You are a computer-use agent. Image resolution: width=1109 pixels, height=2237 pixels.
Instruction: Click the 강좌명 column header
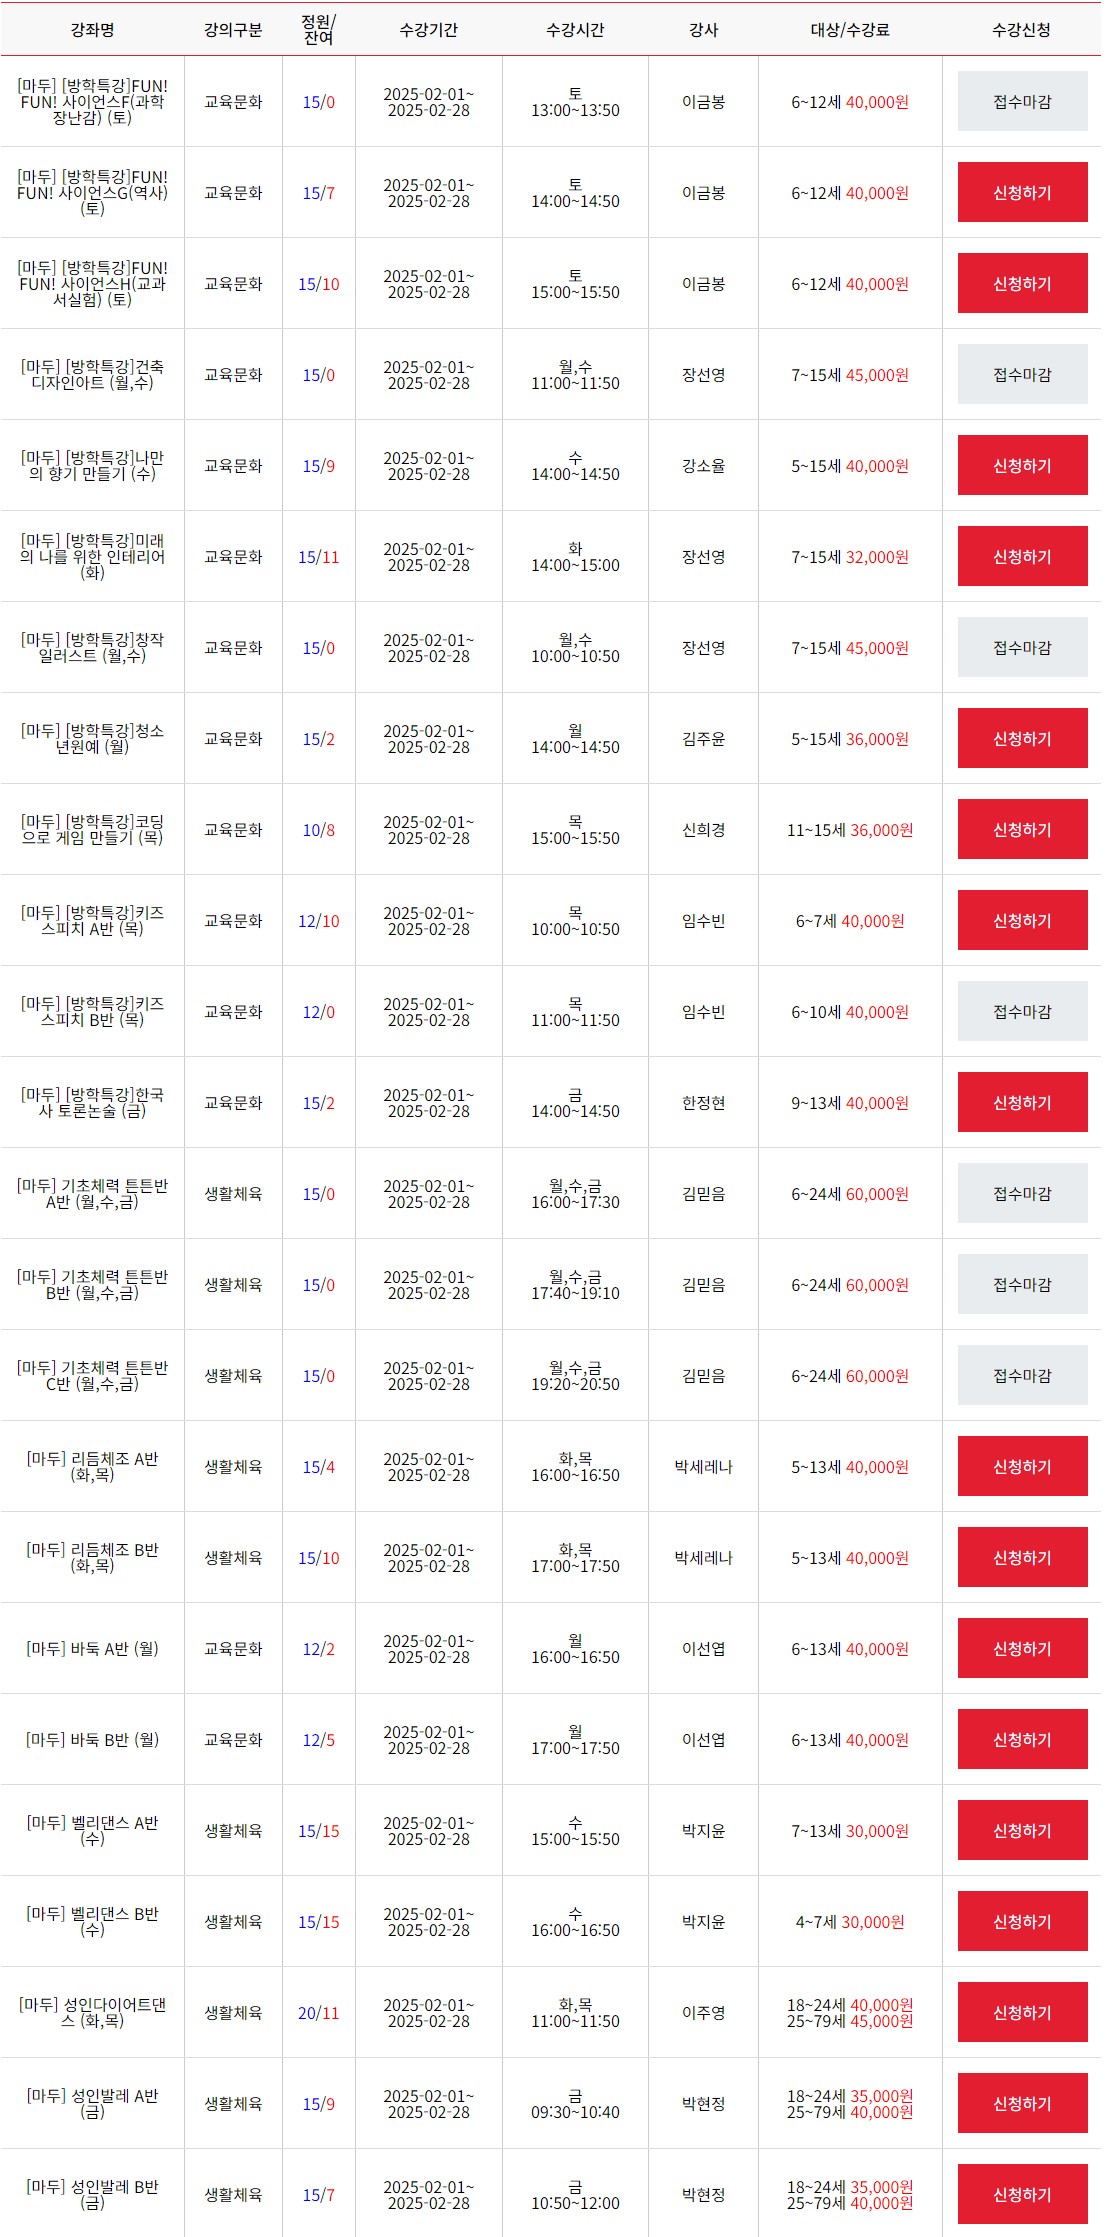click(x=92, y=30)
